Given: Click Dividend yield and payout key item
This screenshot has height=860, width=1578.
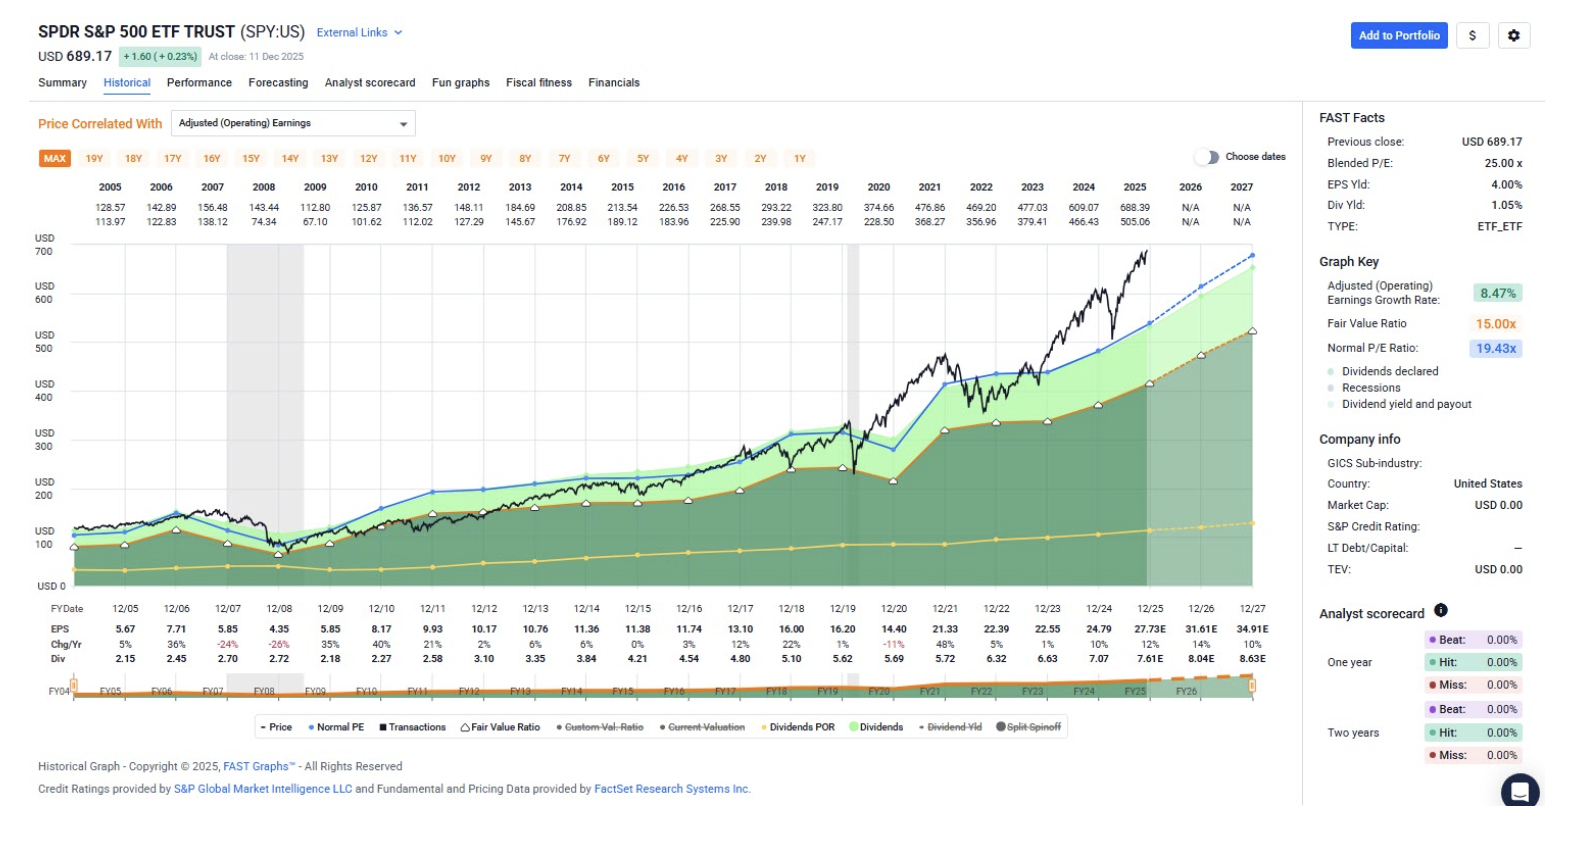Looking at the screenshot, I should [x=1400, y=404].
